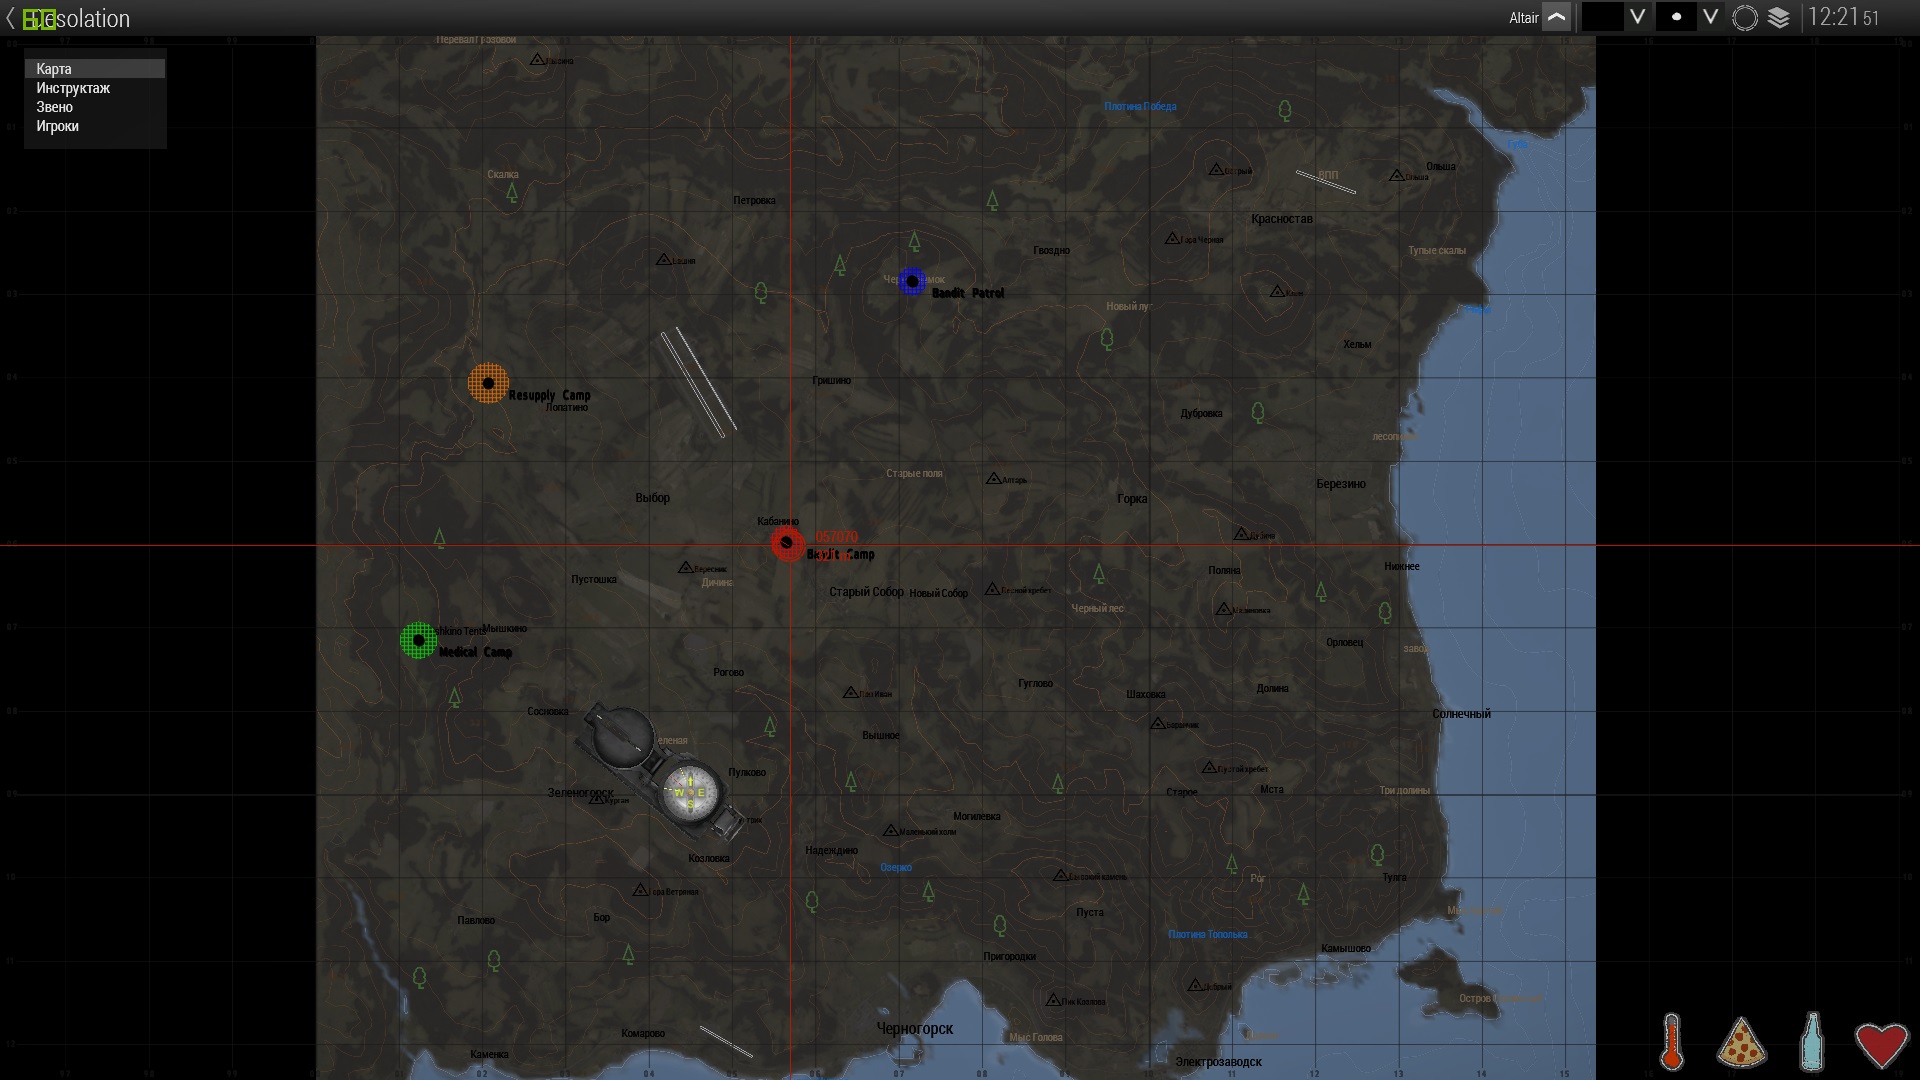Click the Гришино village label
This screenshot has width=1920, height=1080.
(831, 381)
